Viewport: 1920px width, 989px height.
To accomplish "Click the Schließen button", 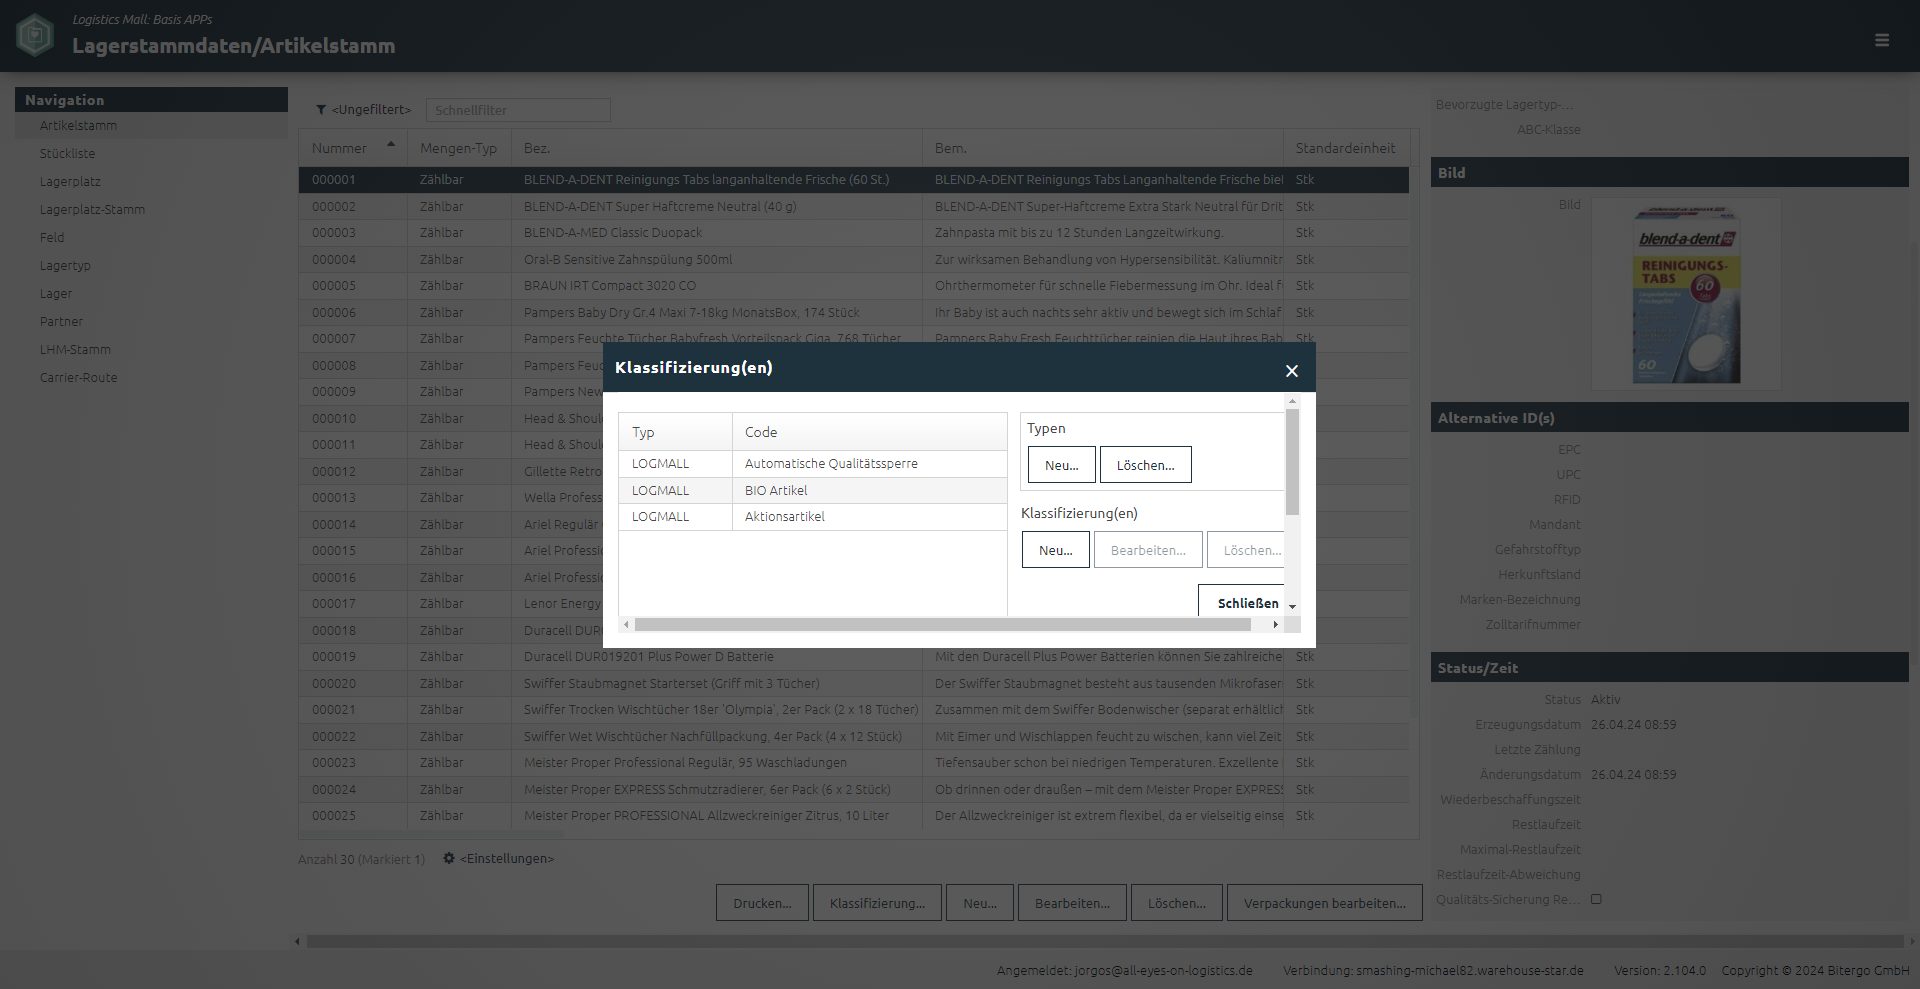I will point(1241,600).
